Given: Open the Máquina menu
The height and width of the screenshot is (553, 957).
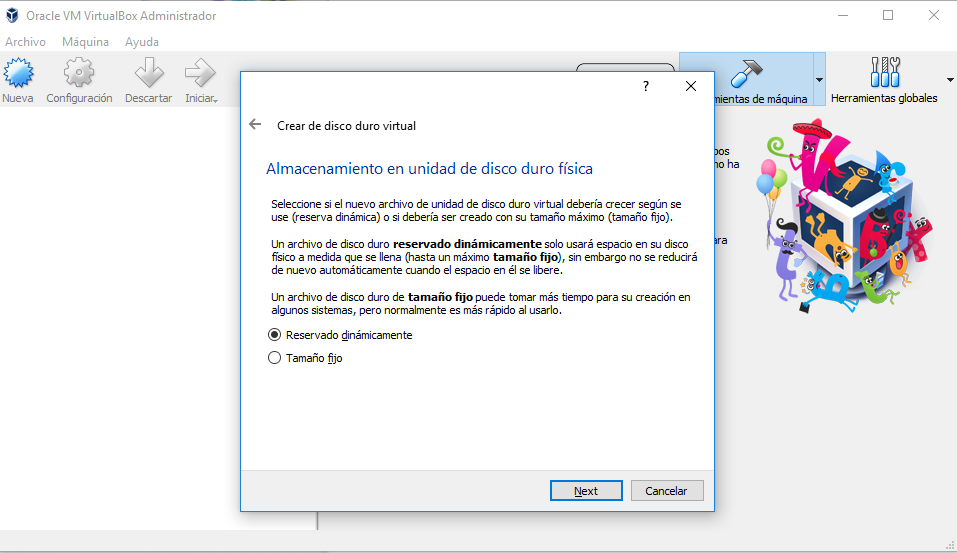Looking at the screenshot, I should tap(85, 42).
